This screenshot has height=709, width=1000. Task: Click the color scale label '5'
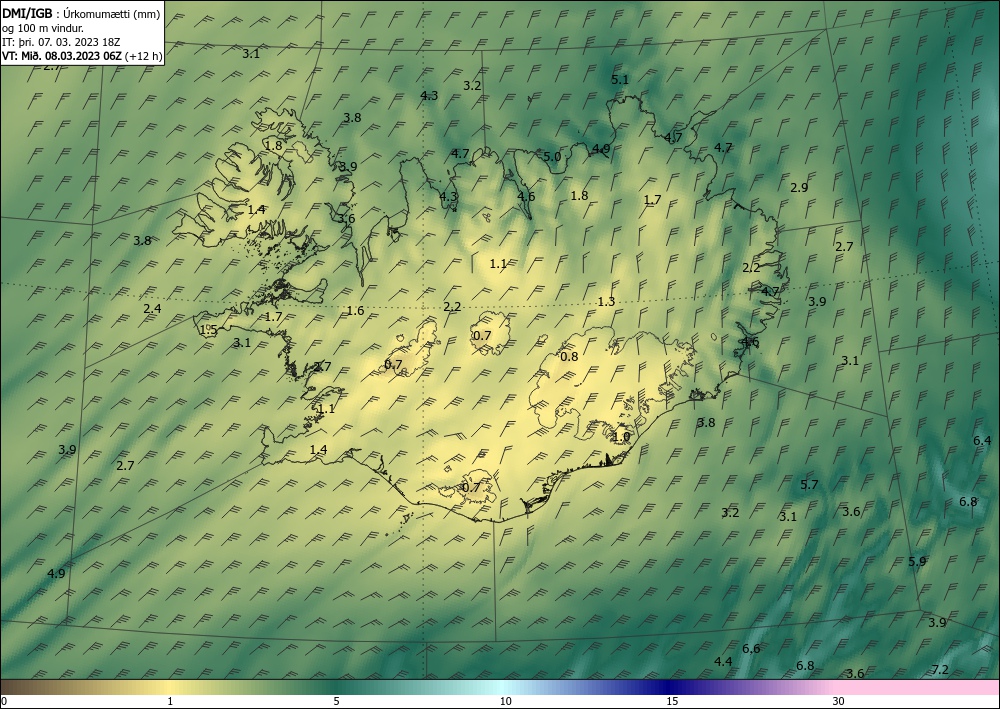point(336,702)
